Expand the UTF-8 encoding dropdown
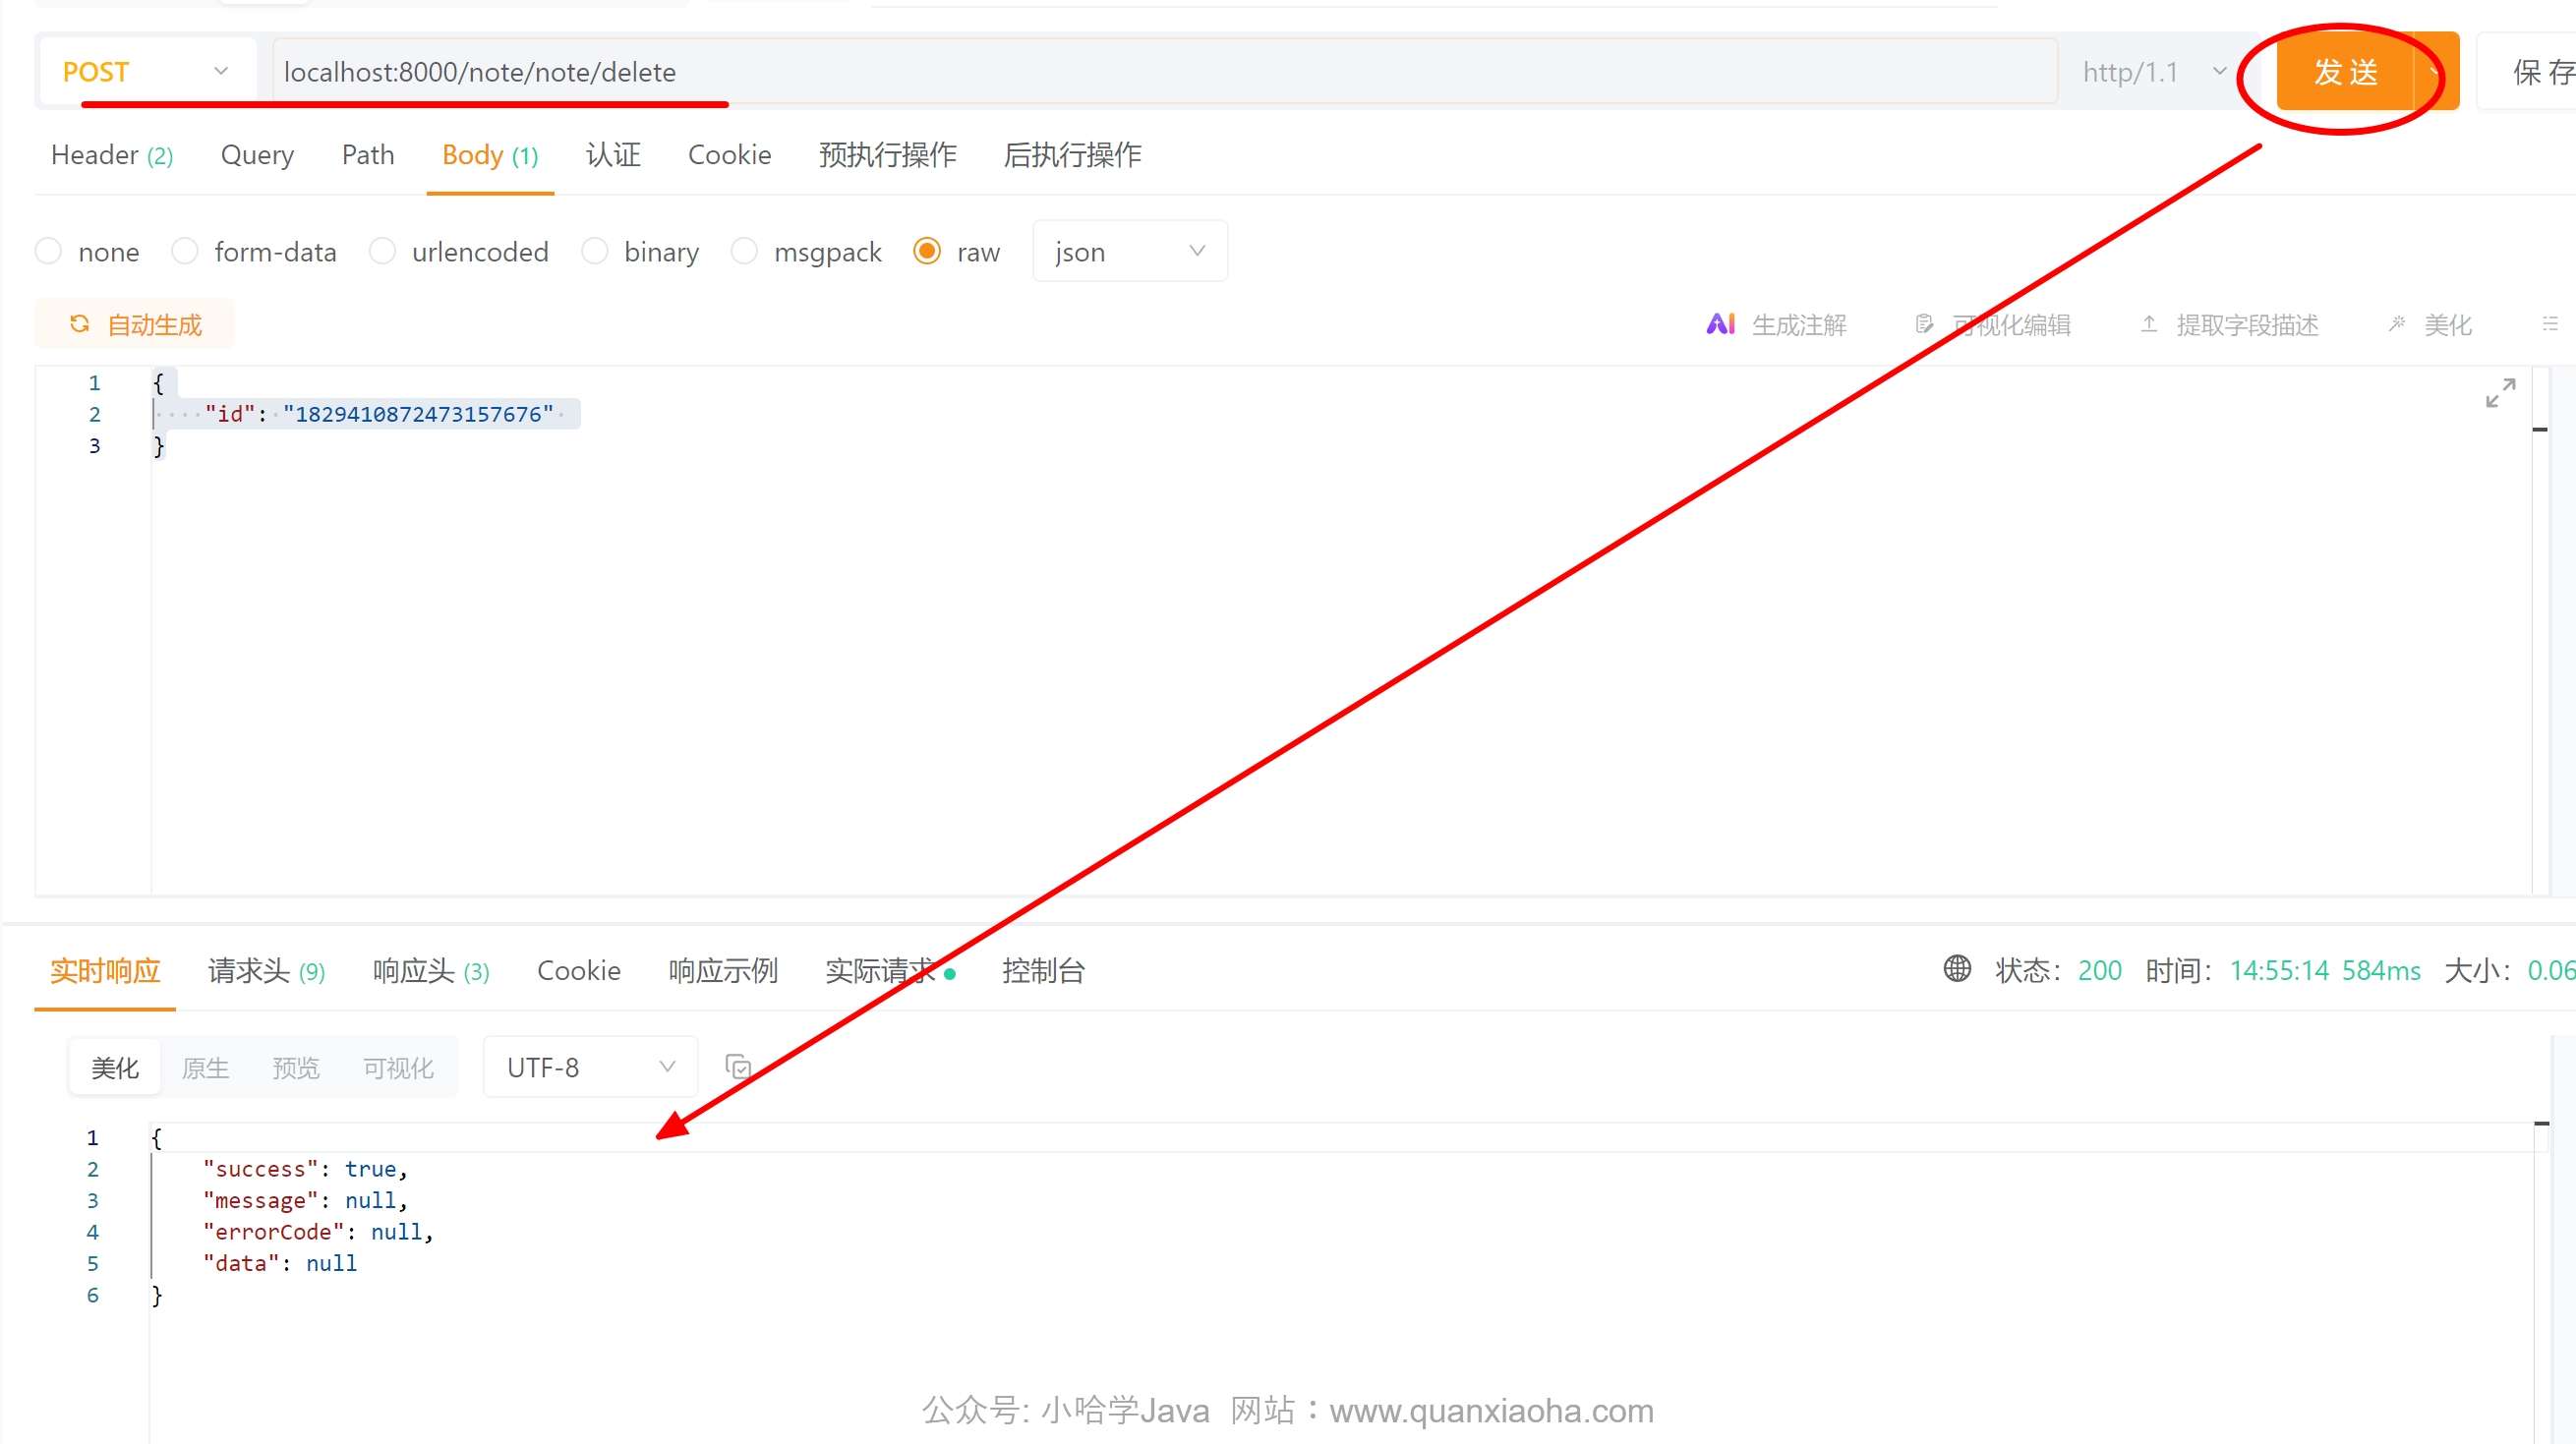Screen dimensions: 2576x1444 pos(590,1067)
